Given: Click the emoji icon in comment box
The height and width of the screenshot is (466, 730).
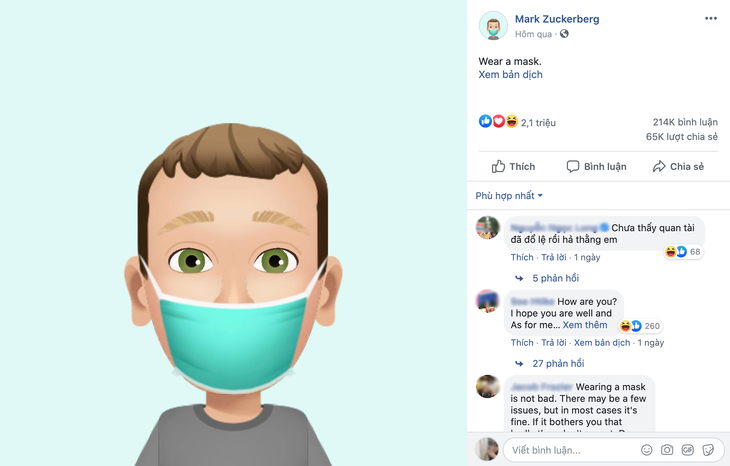Looking at the screenshot, I should coord(647,450).
